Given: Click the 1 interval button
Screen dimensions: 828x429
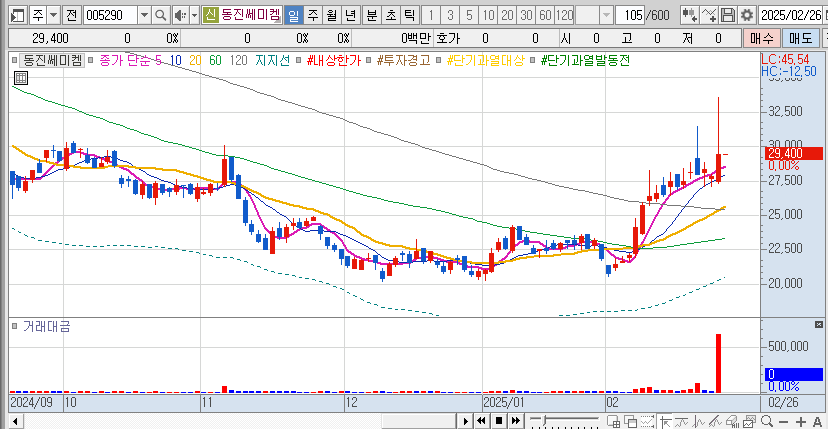Looking at the screenshot, I should click(x=430, y=15).
